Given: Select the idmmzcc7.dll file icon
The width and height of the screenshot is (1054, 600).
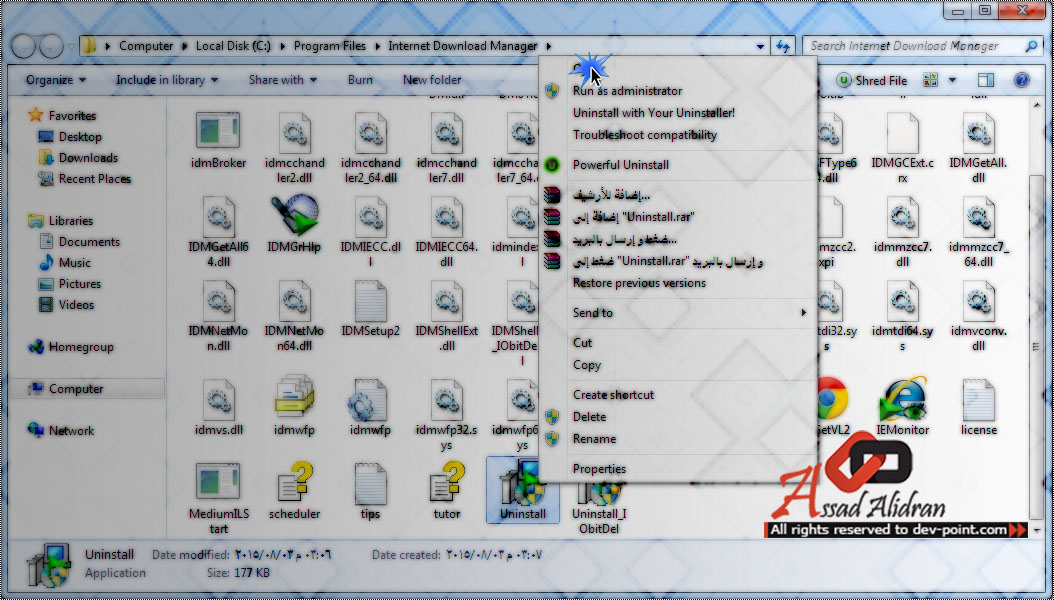Looking at the screenshot, I should (903, 215).
